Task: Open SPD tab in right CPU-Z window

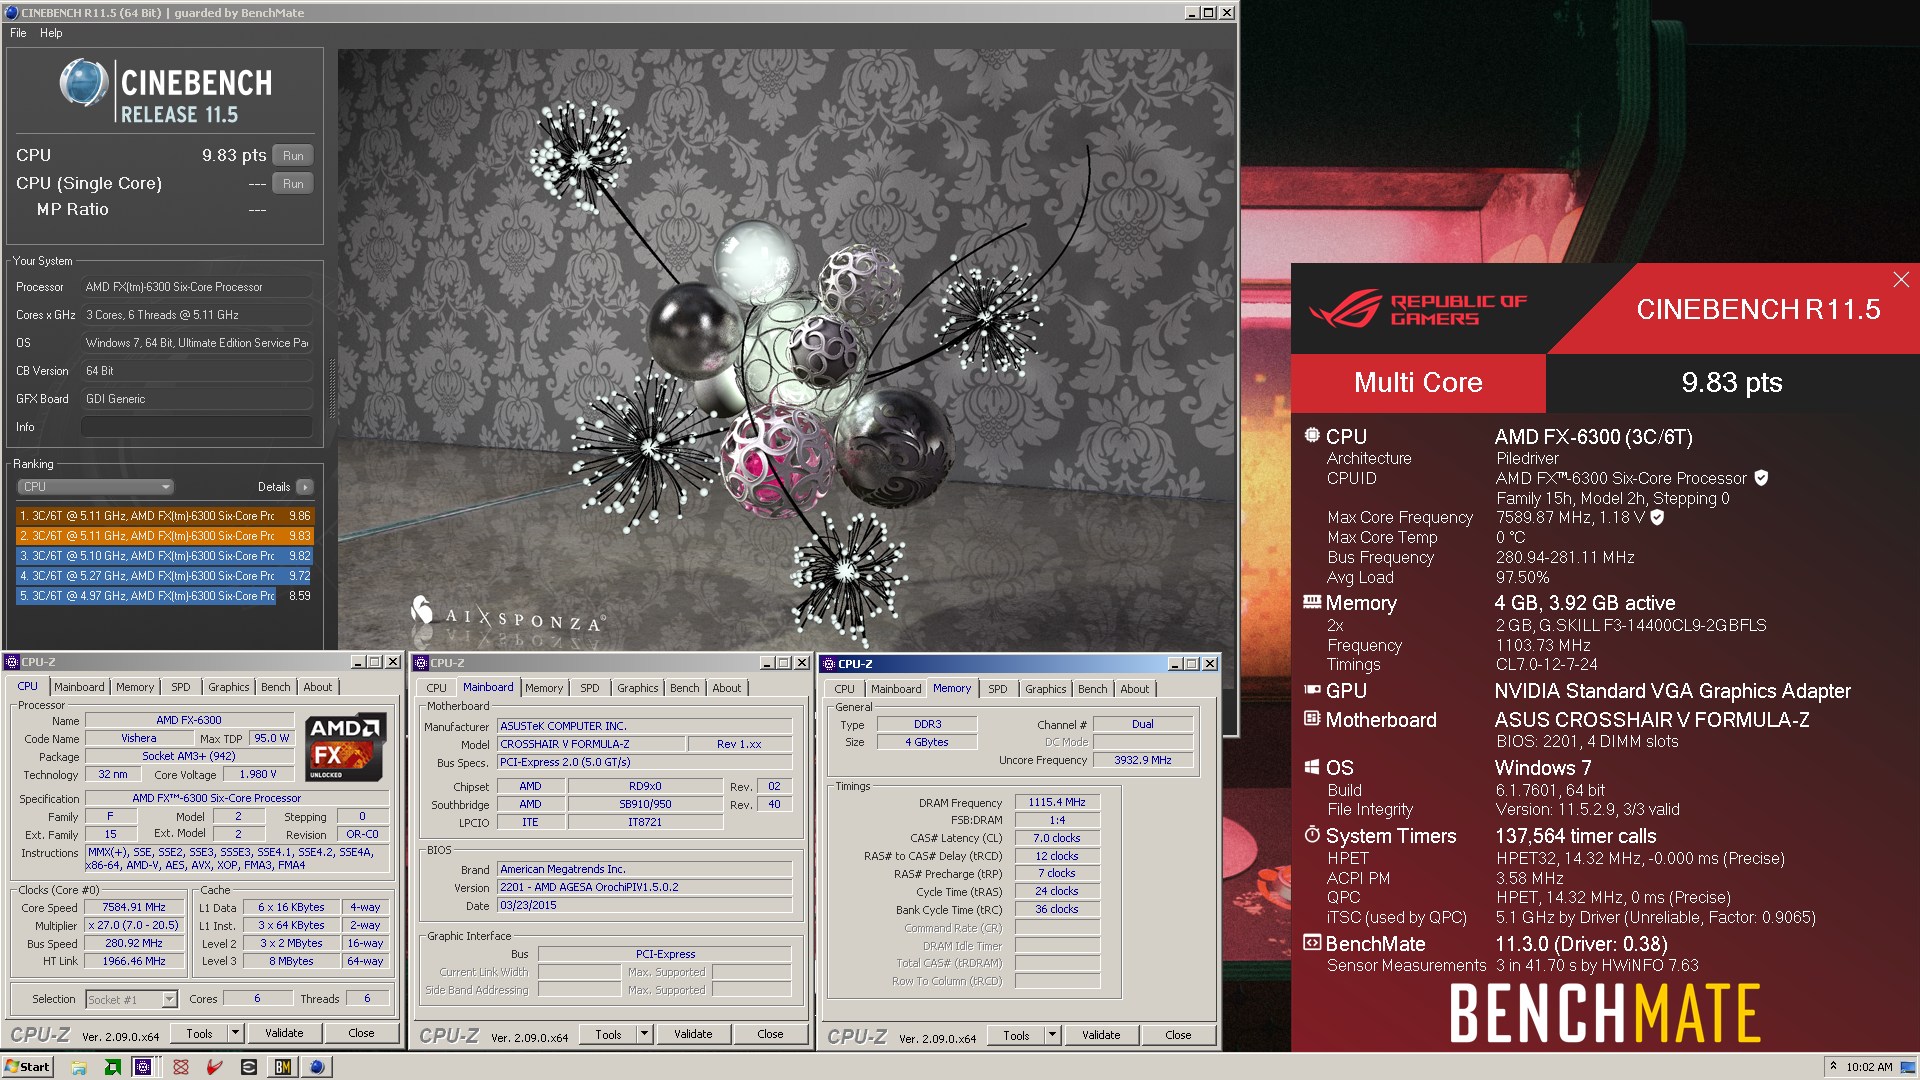Action: pos(998,689)
